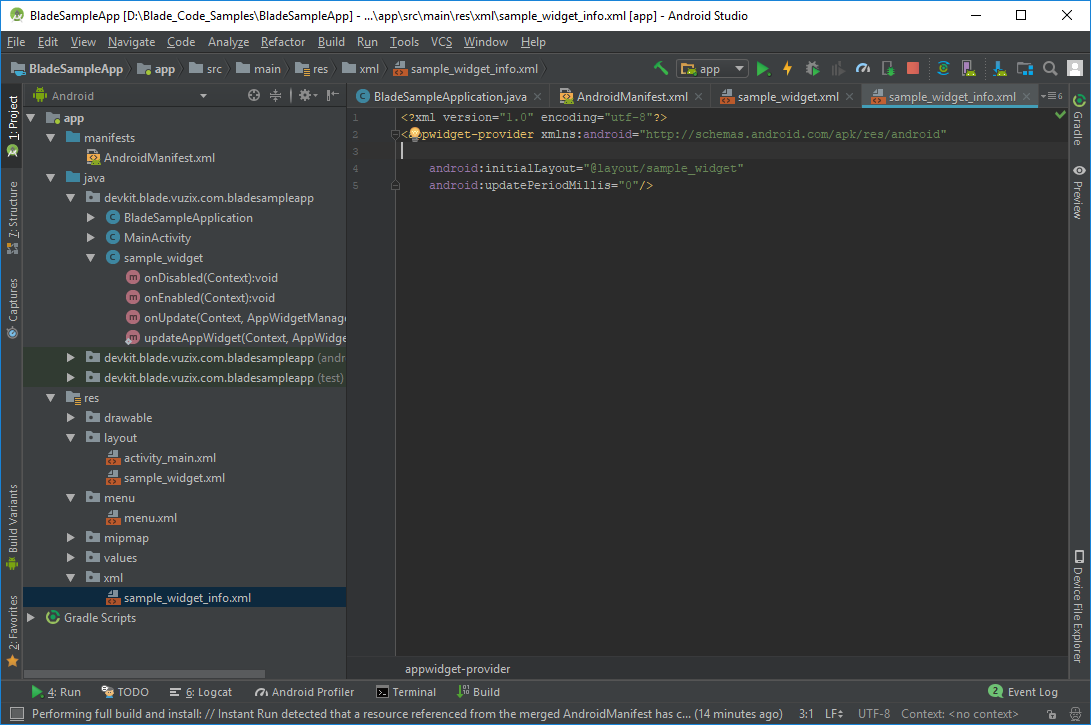1091x725 pixels.
Task: Open the AVD Manager icon
Action: point(968,68)
